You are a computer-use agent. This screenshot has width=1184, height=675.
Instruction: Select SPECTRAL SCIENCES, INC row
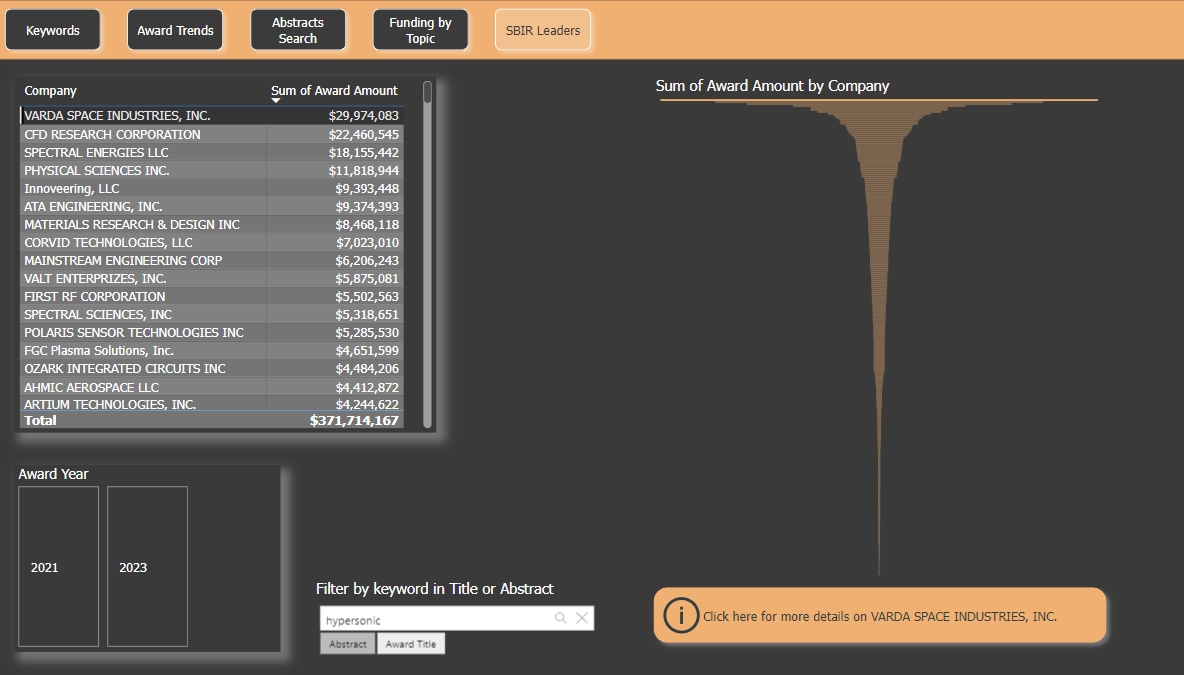tap(211, 315)
